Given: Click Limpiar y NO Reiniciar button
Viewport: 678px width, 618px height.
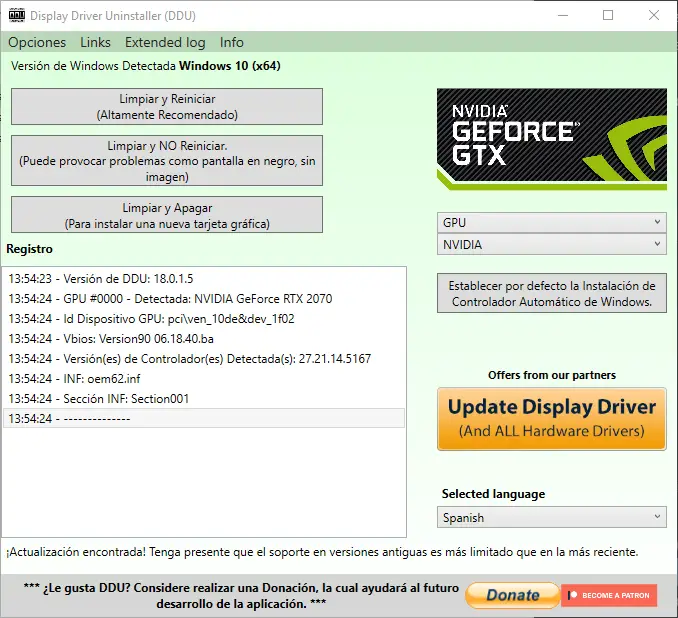Looking at the screenshot, I should coord(167,161).
